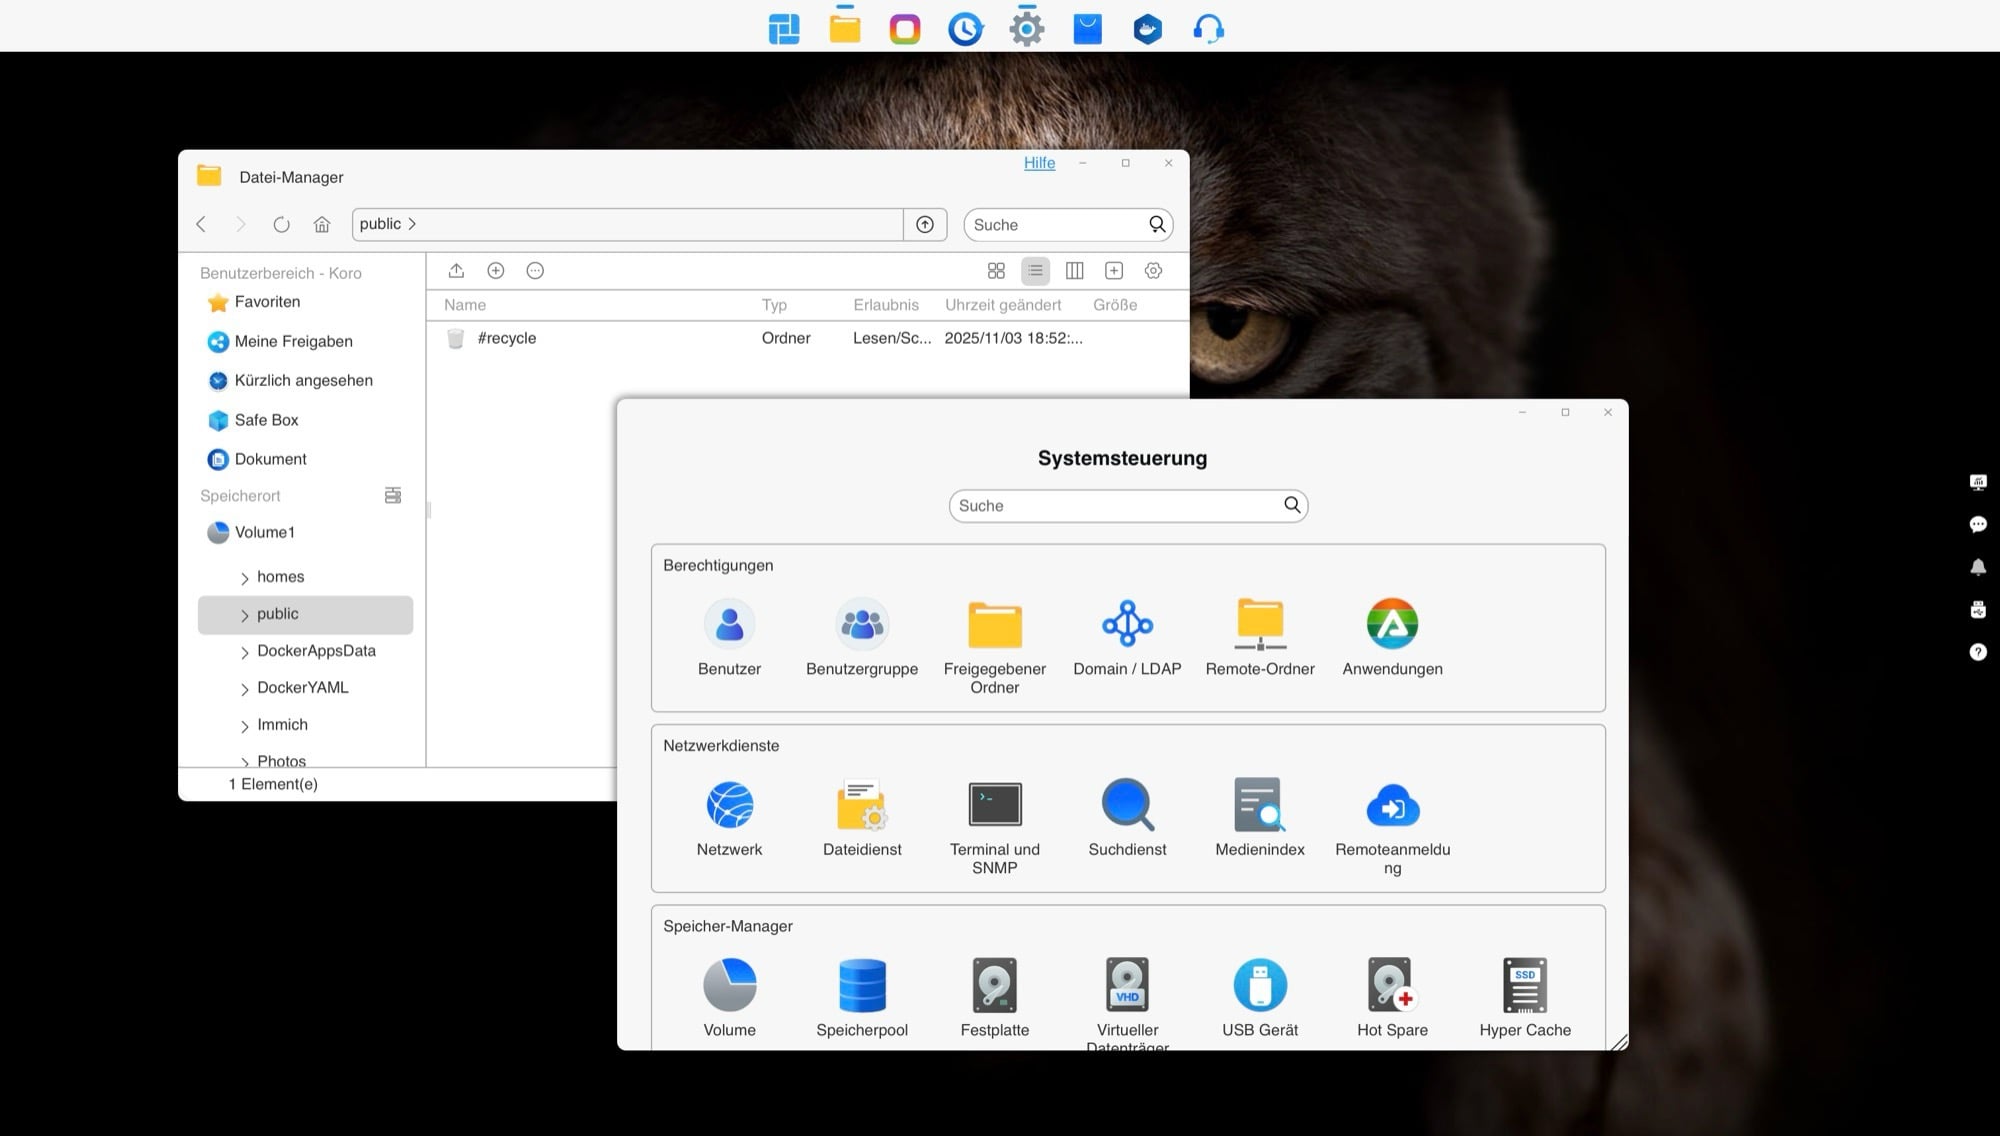Toggle list view mode in file manager

pyautogui.click(x=1035, y=271)
